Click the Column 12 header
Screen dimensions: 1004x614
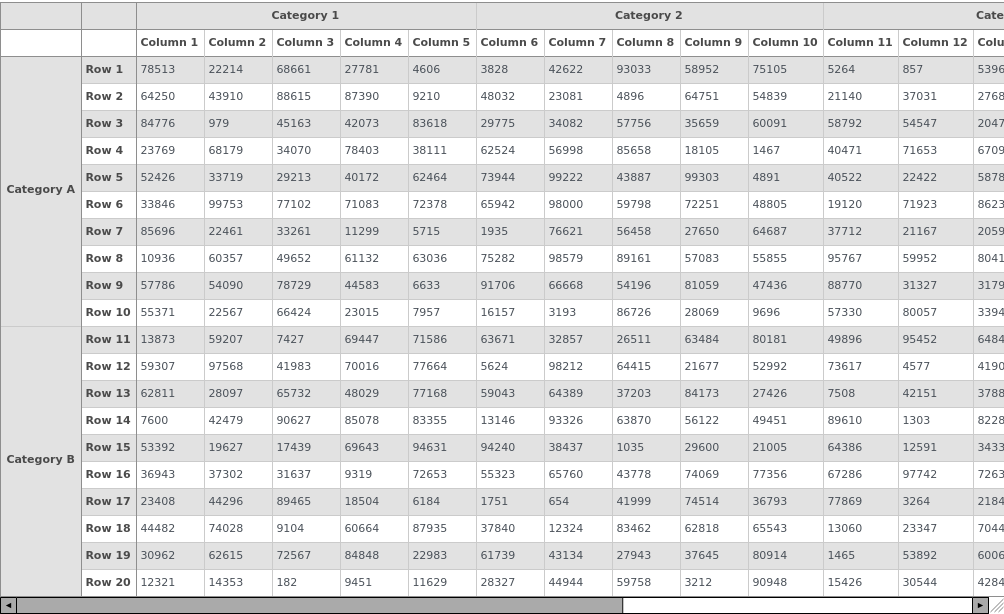click(935, 42)
